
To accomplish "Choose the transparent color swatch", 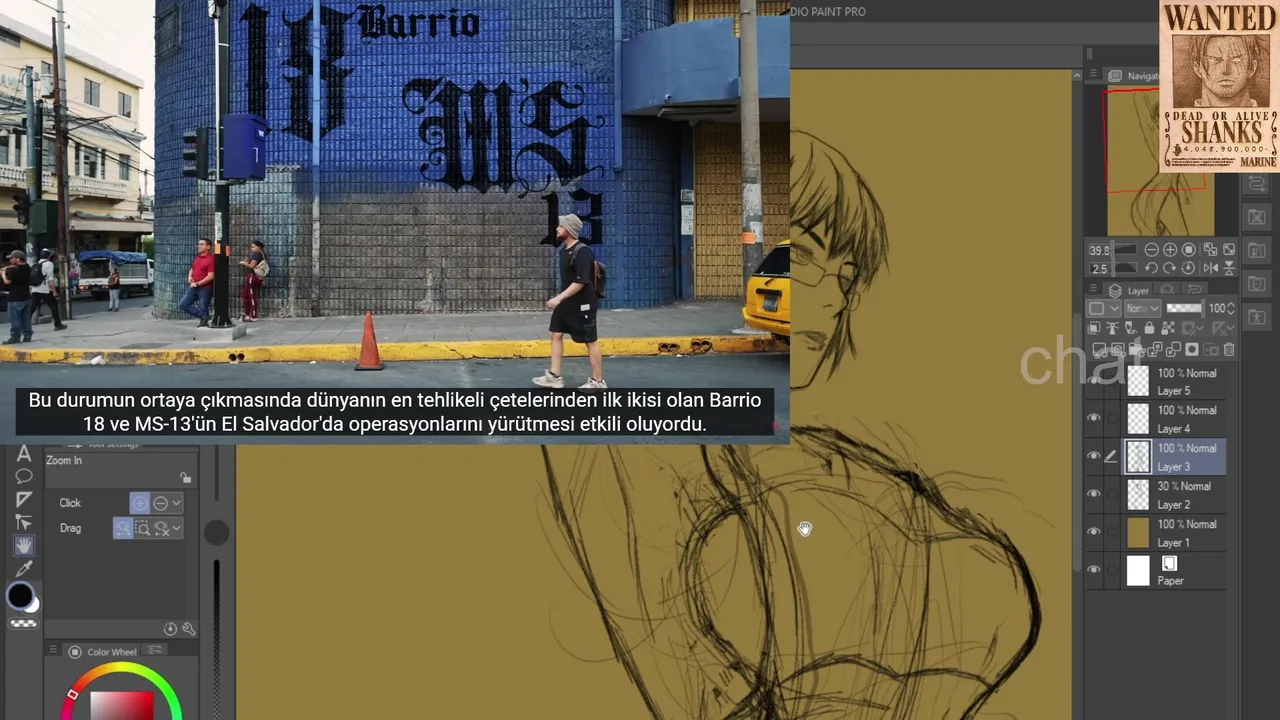I will pos(24,624).
